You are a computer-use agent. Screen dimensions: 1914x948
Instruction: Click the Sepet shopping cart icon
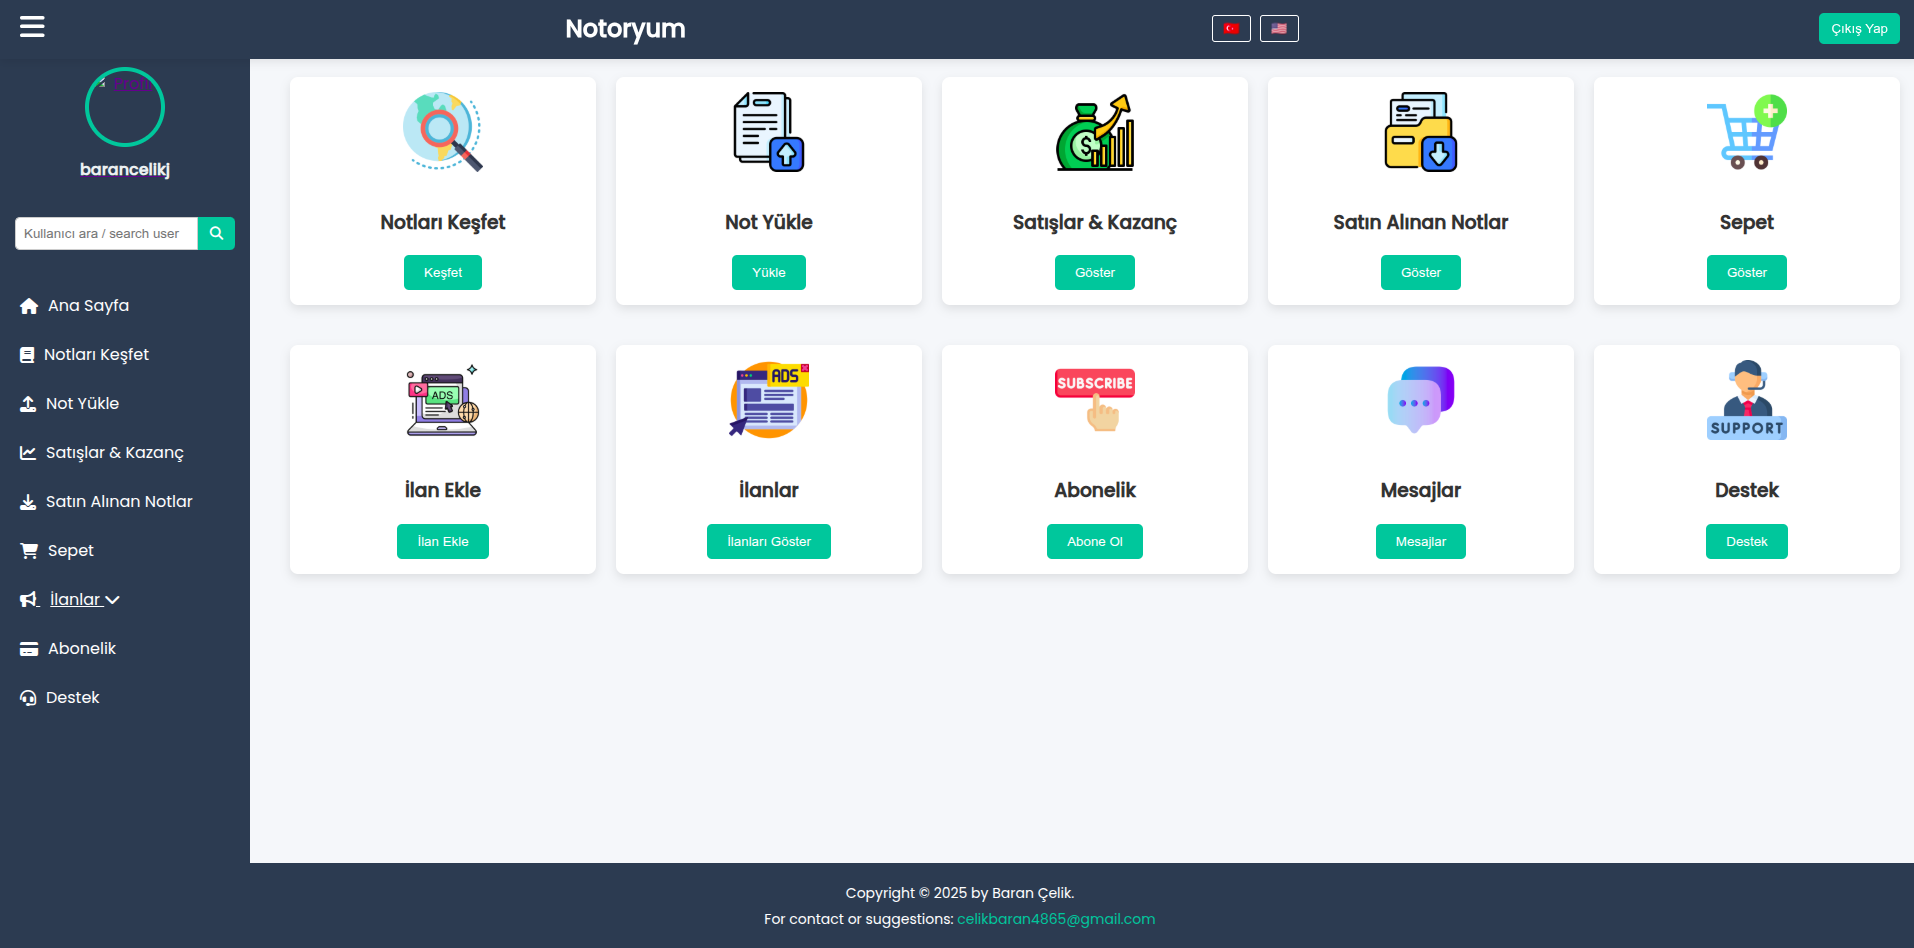(1746, 131)
